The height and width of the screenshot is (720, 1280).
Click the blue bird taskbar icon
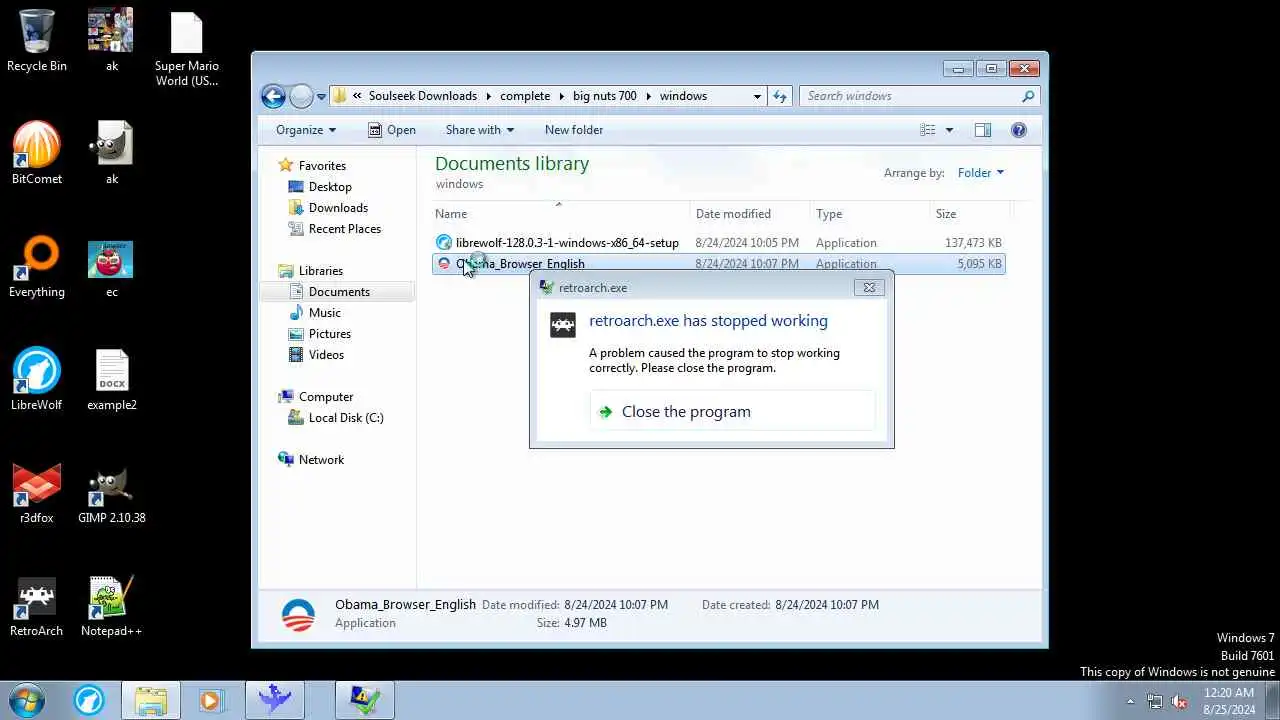click(274, 700)
